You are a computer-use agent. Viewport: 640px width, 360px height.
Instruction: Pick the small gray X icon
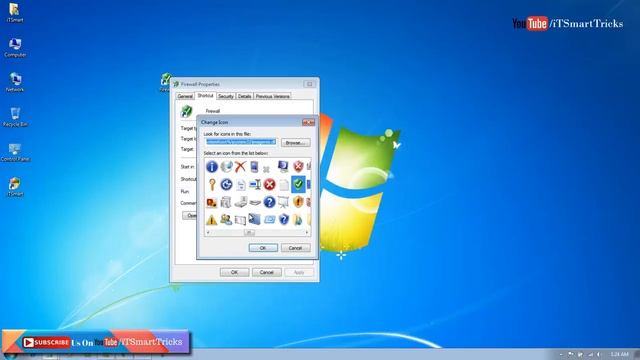coord(267,169)
